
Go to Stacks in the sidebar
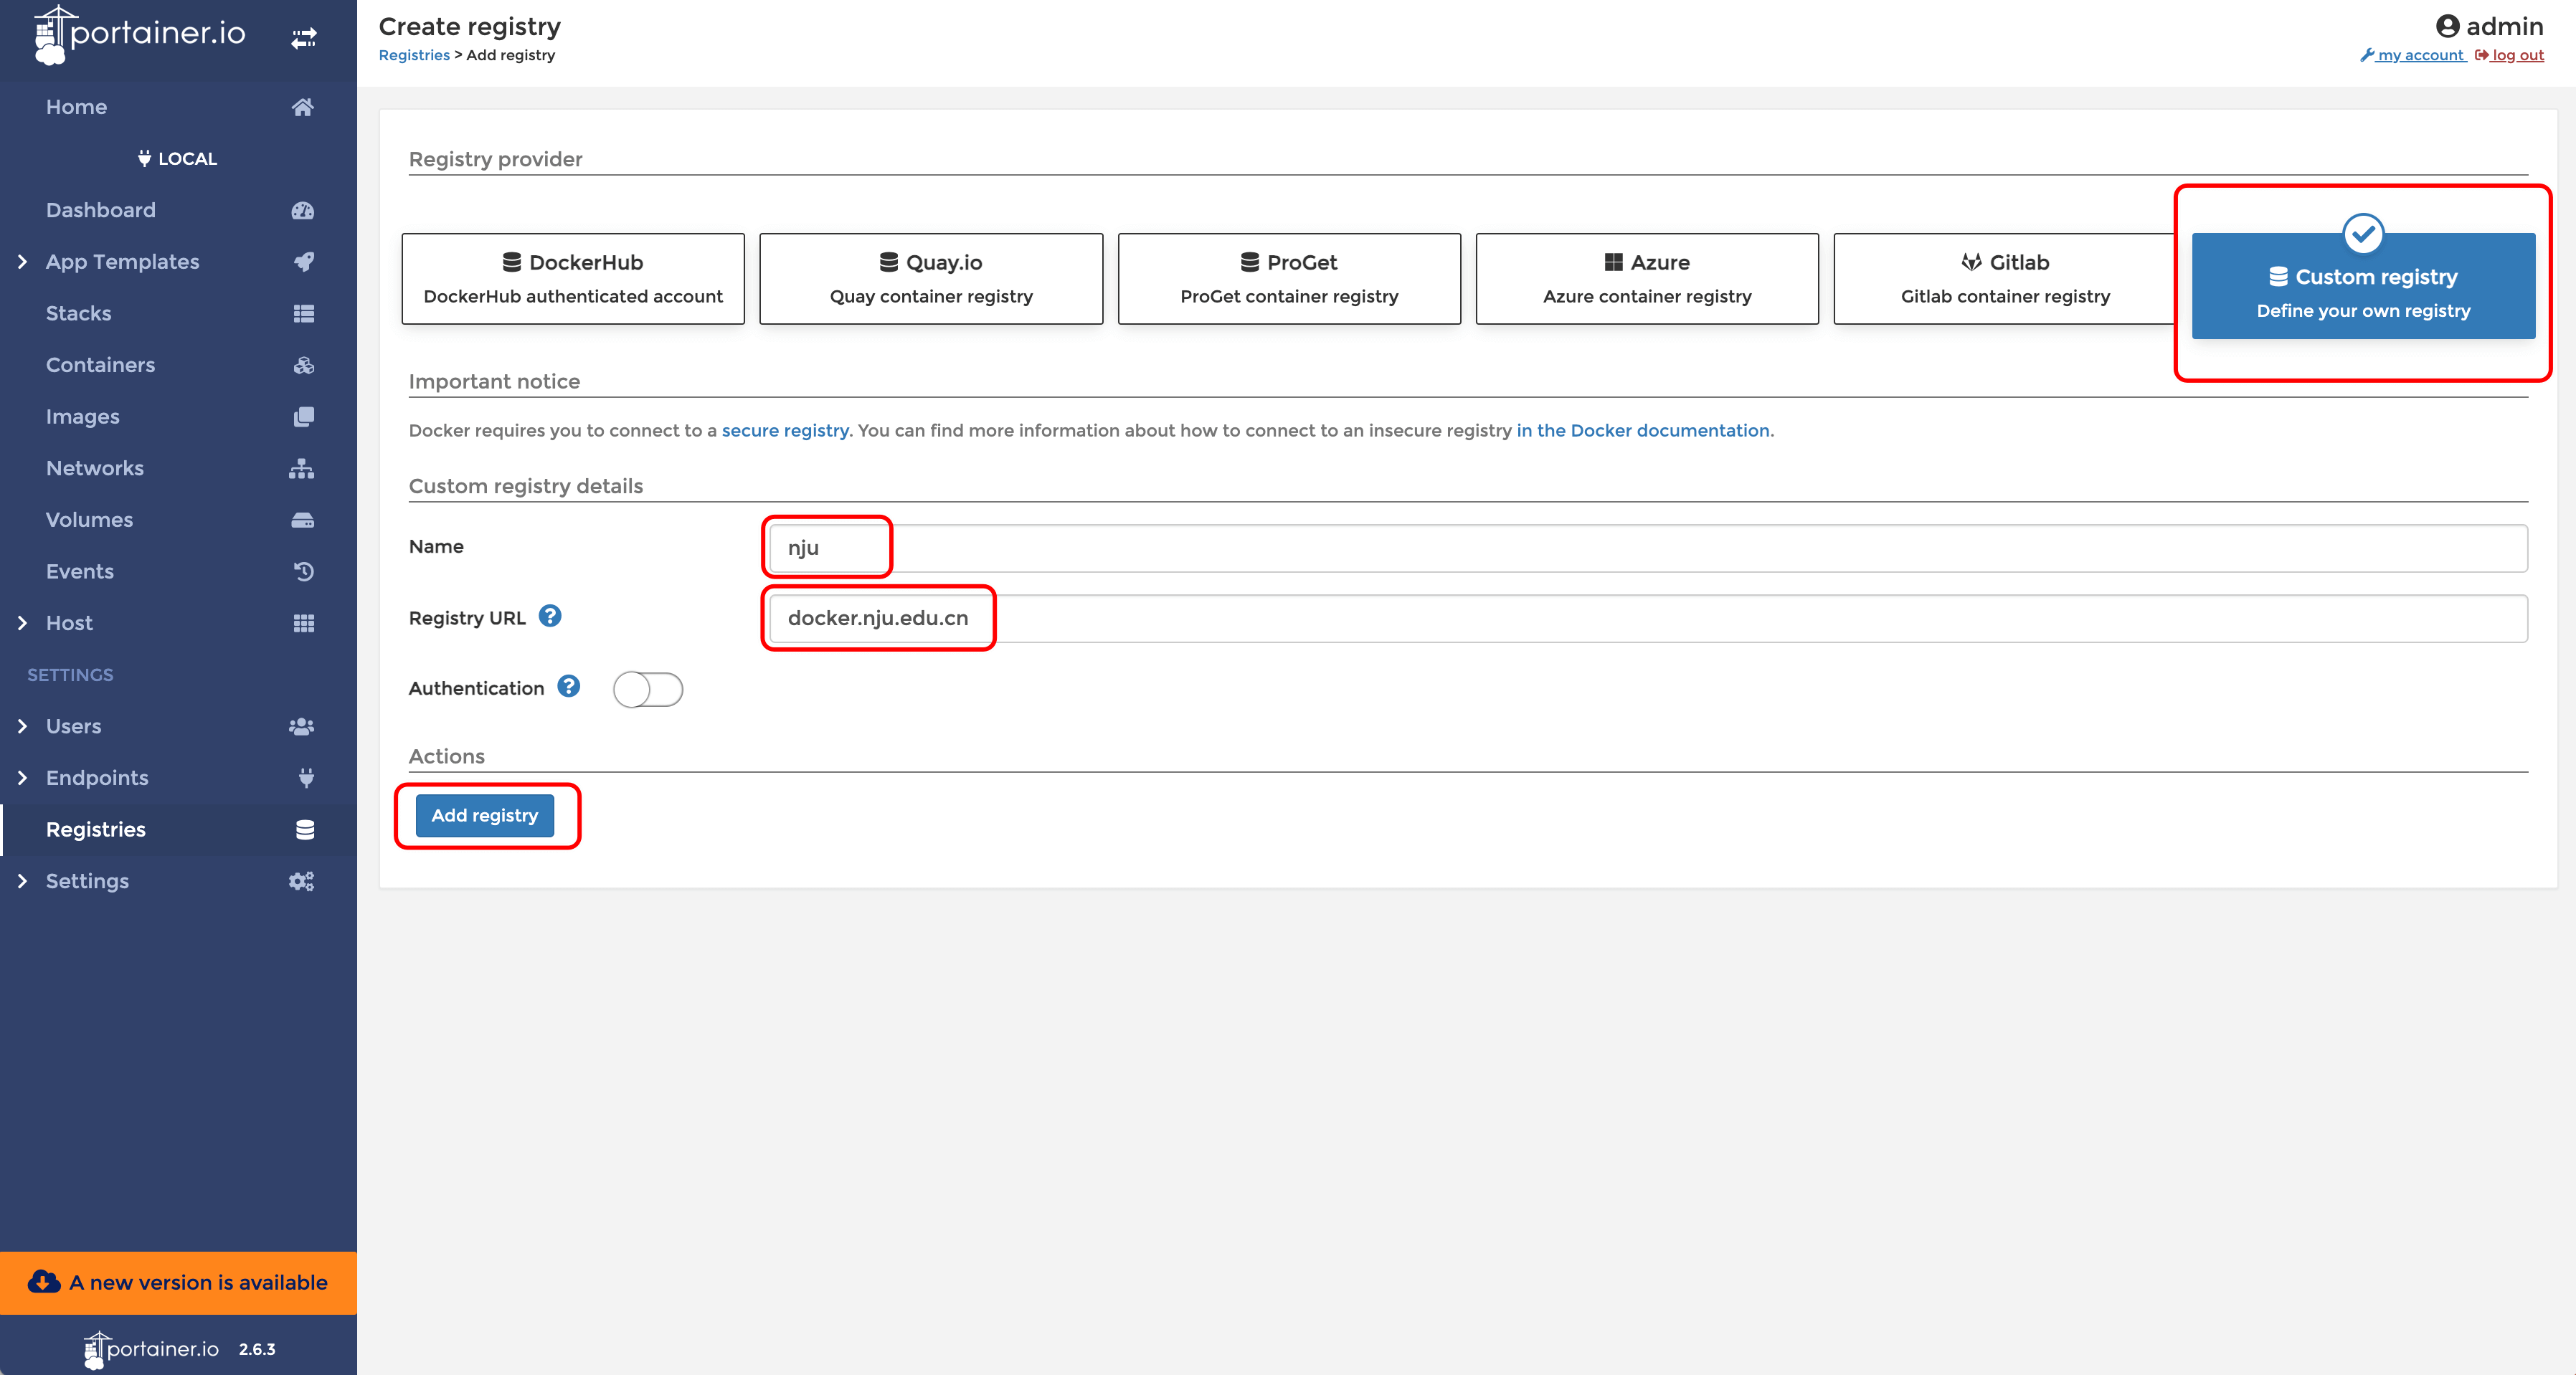178,314
